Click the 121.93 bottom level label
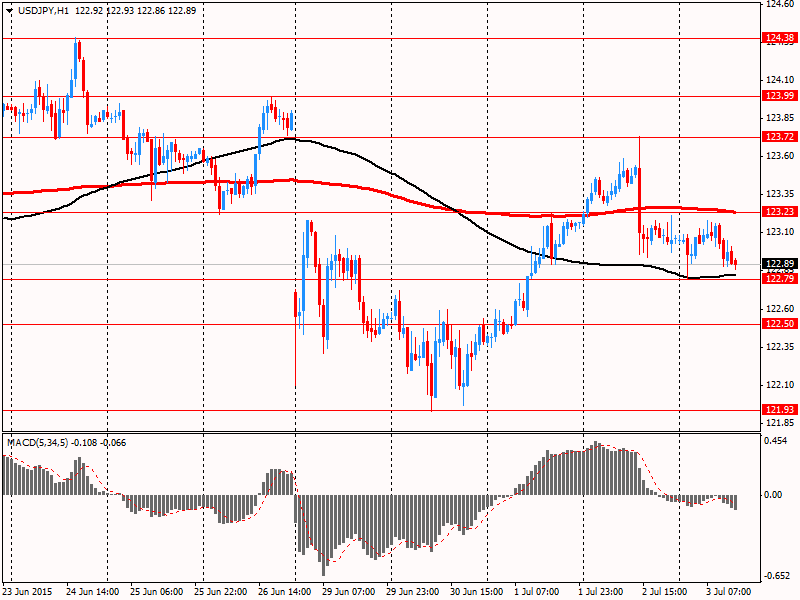This screenshot has width=800, height=600. (779, 410)
